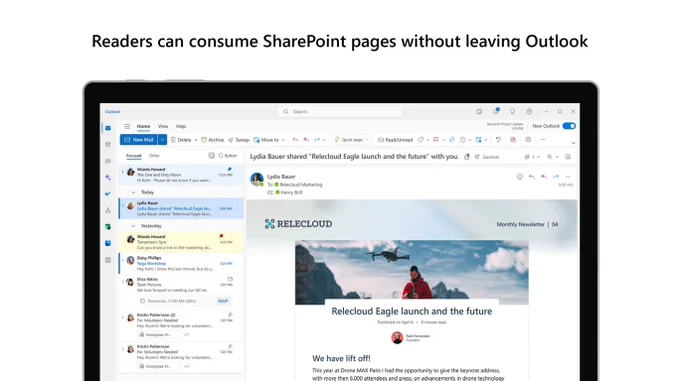The image size is (680, 381).
Task: Open the More apps grid icon
Action: point(108,260)
